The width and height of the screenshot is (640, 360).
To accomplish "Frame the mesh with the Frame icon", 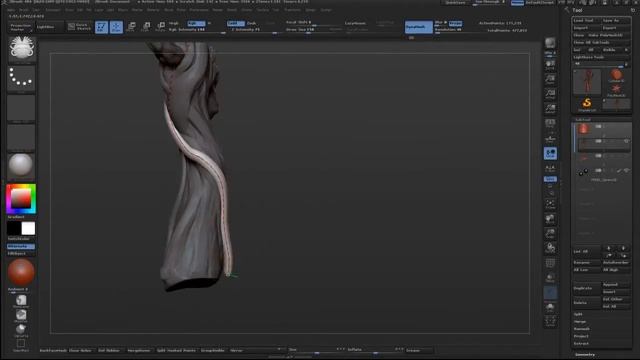I will coord(550,204).
